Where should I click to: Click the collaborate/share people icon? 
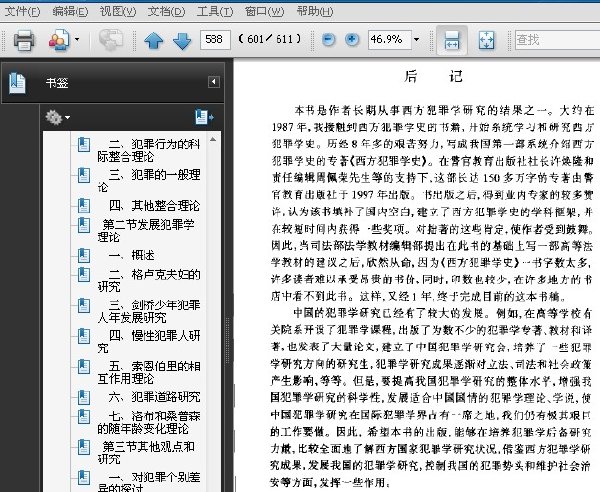tap(59, 40)
